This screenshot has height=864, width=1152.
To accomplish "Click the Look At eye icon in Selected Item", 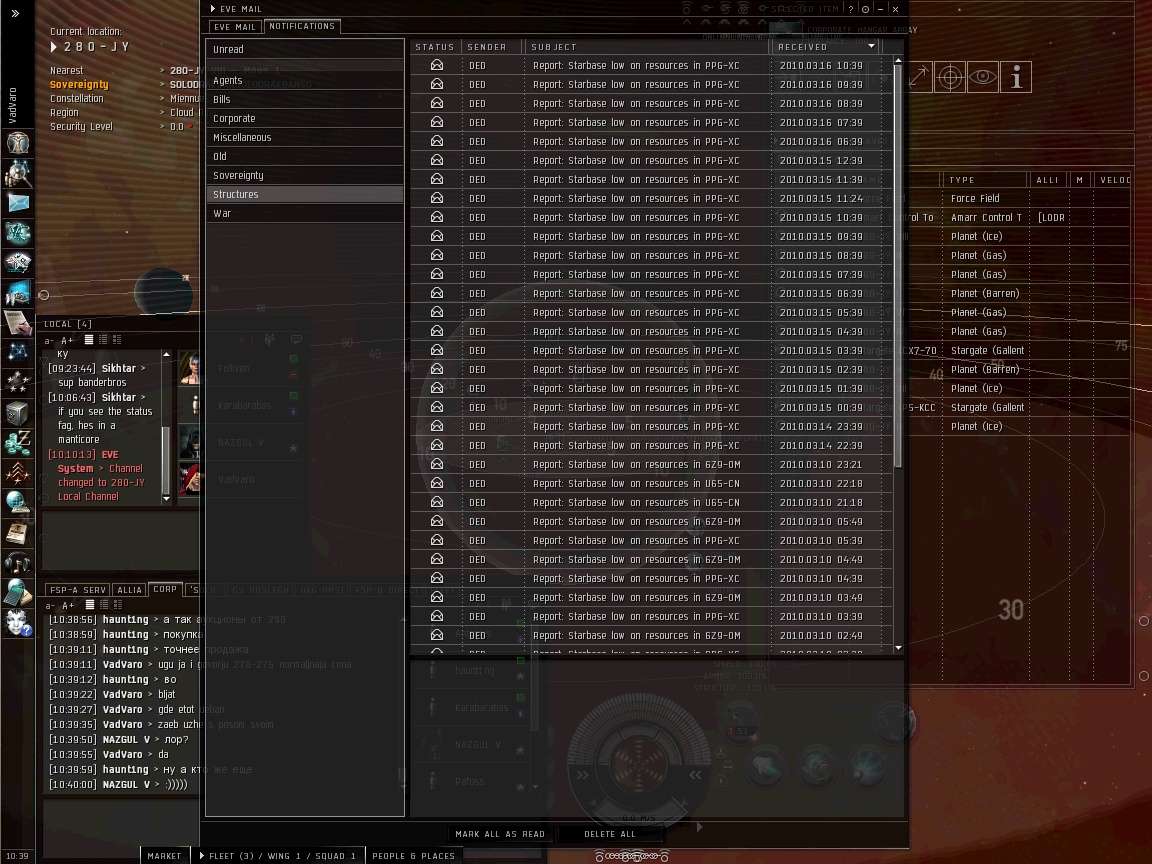I will [983, 77].
